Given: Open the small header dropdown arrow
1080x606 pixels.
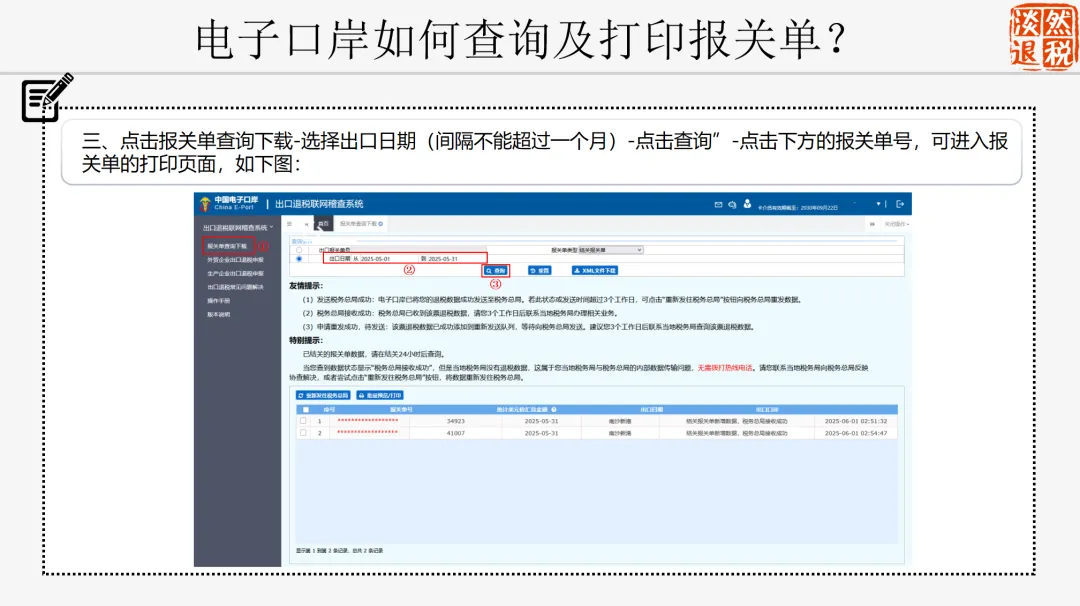Looking at the screenshot, I should tap(878, 204).
